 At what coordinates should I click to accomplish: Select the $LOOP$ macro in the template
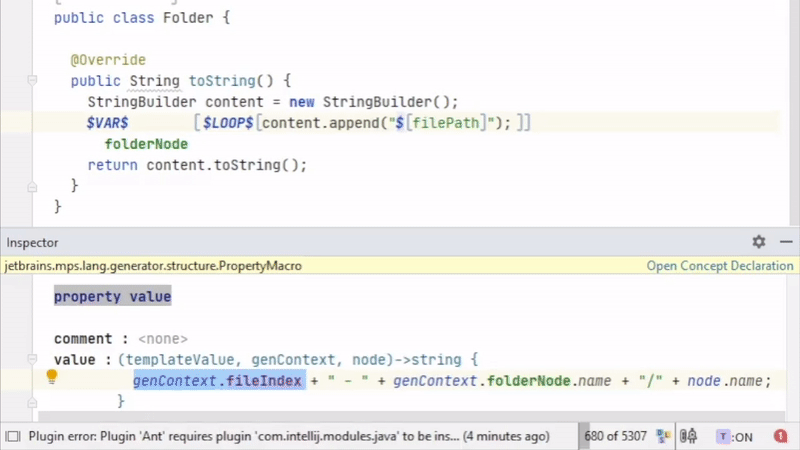(227, 123)
